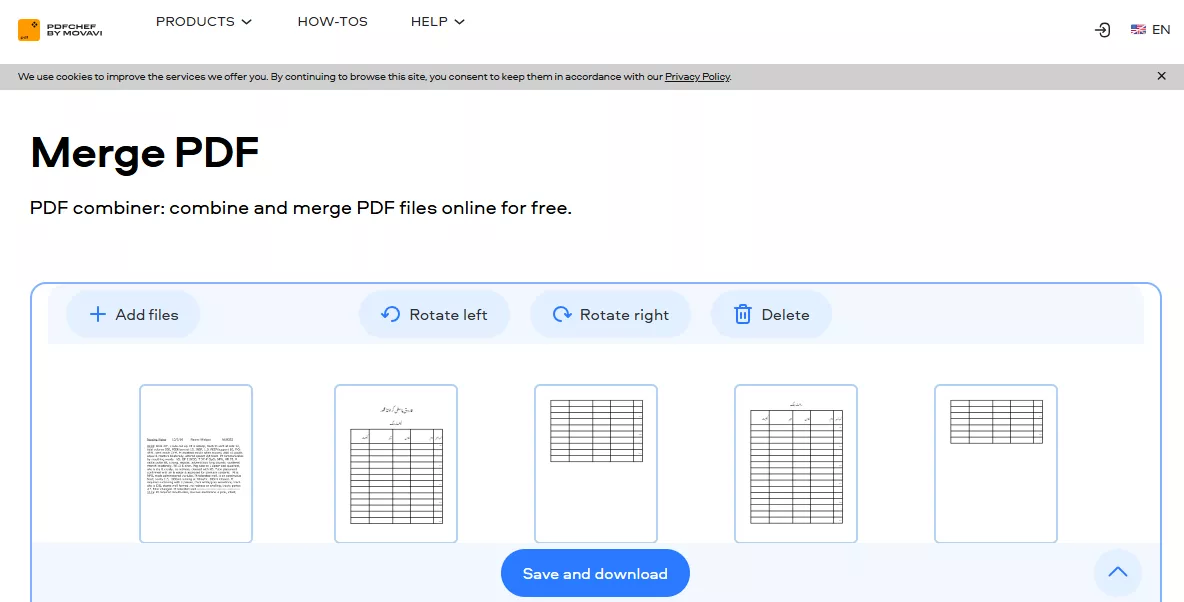Screen dimensions: 1184x602
Task: Open the HOW-TOS menu item
Action: 332,21
